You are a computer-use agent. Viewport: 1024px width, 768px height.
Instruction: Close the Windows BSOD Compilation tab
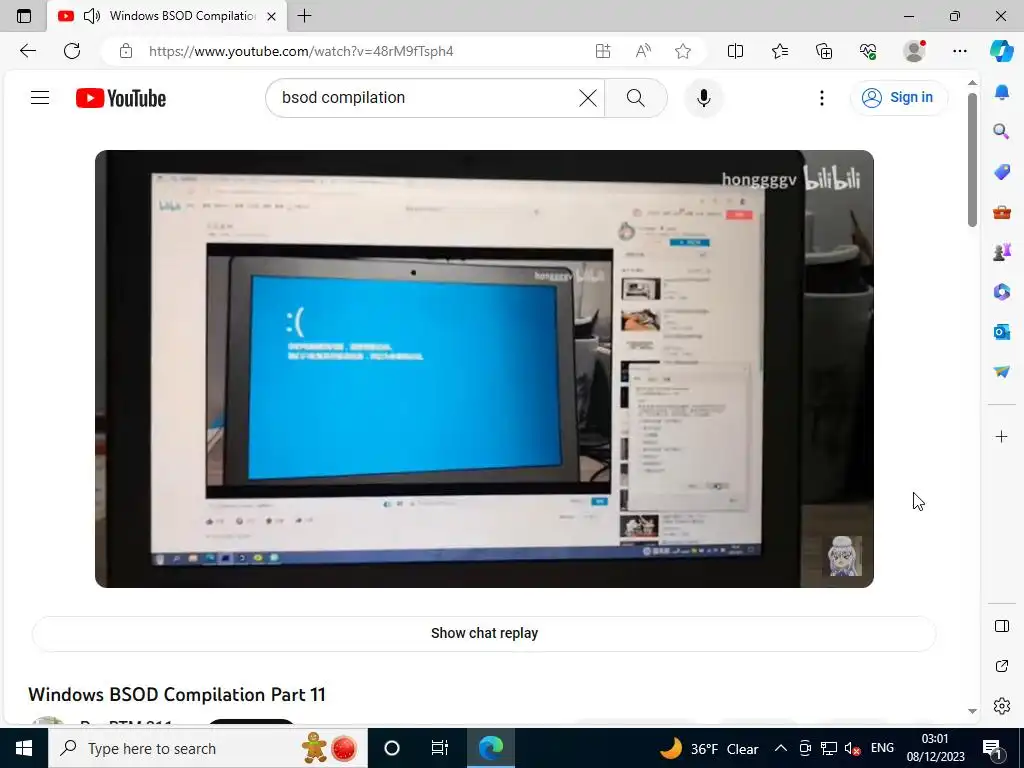click(x=272, y=16)
